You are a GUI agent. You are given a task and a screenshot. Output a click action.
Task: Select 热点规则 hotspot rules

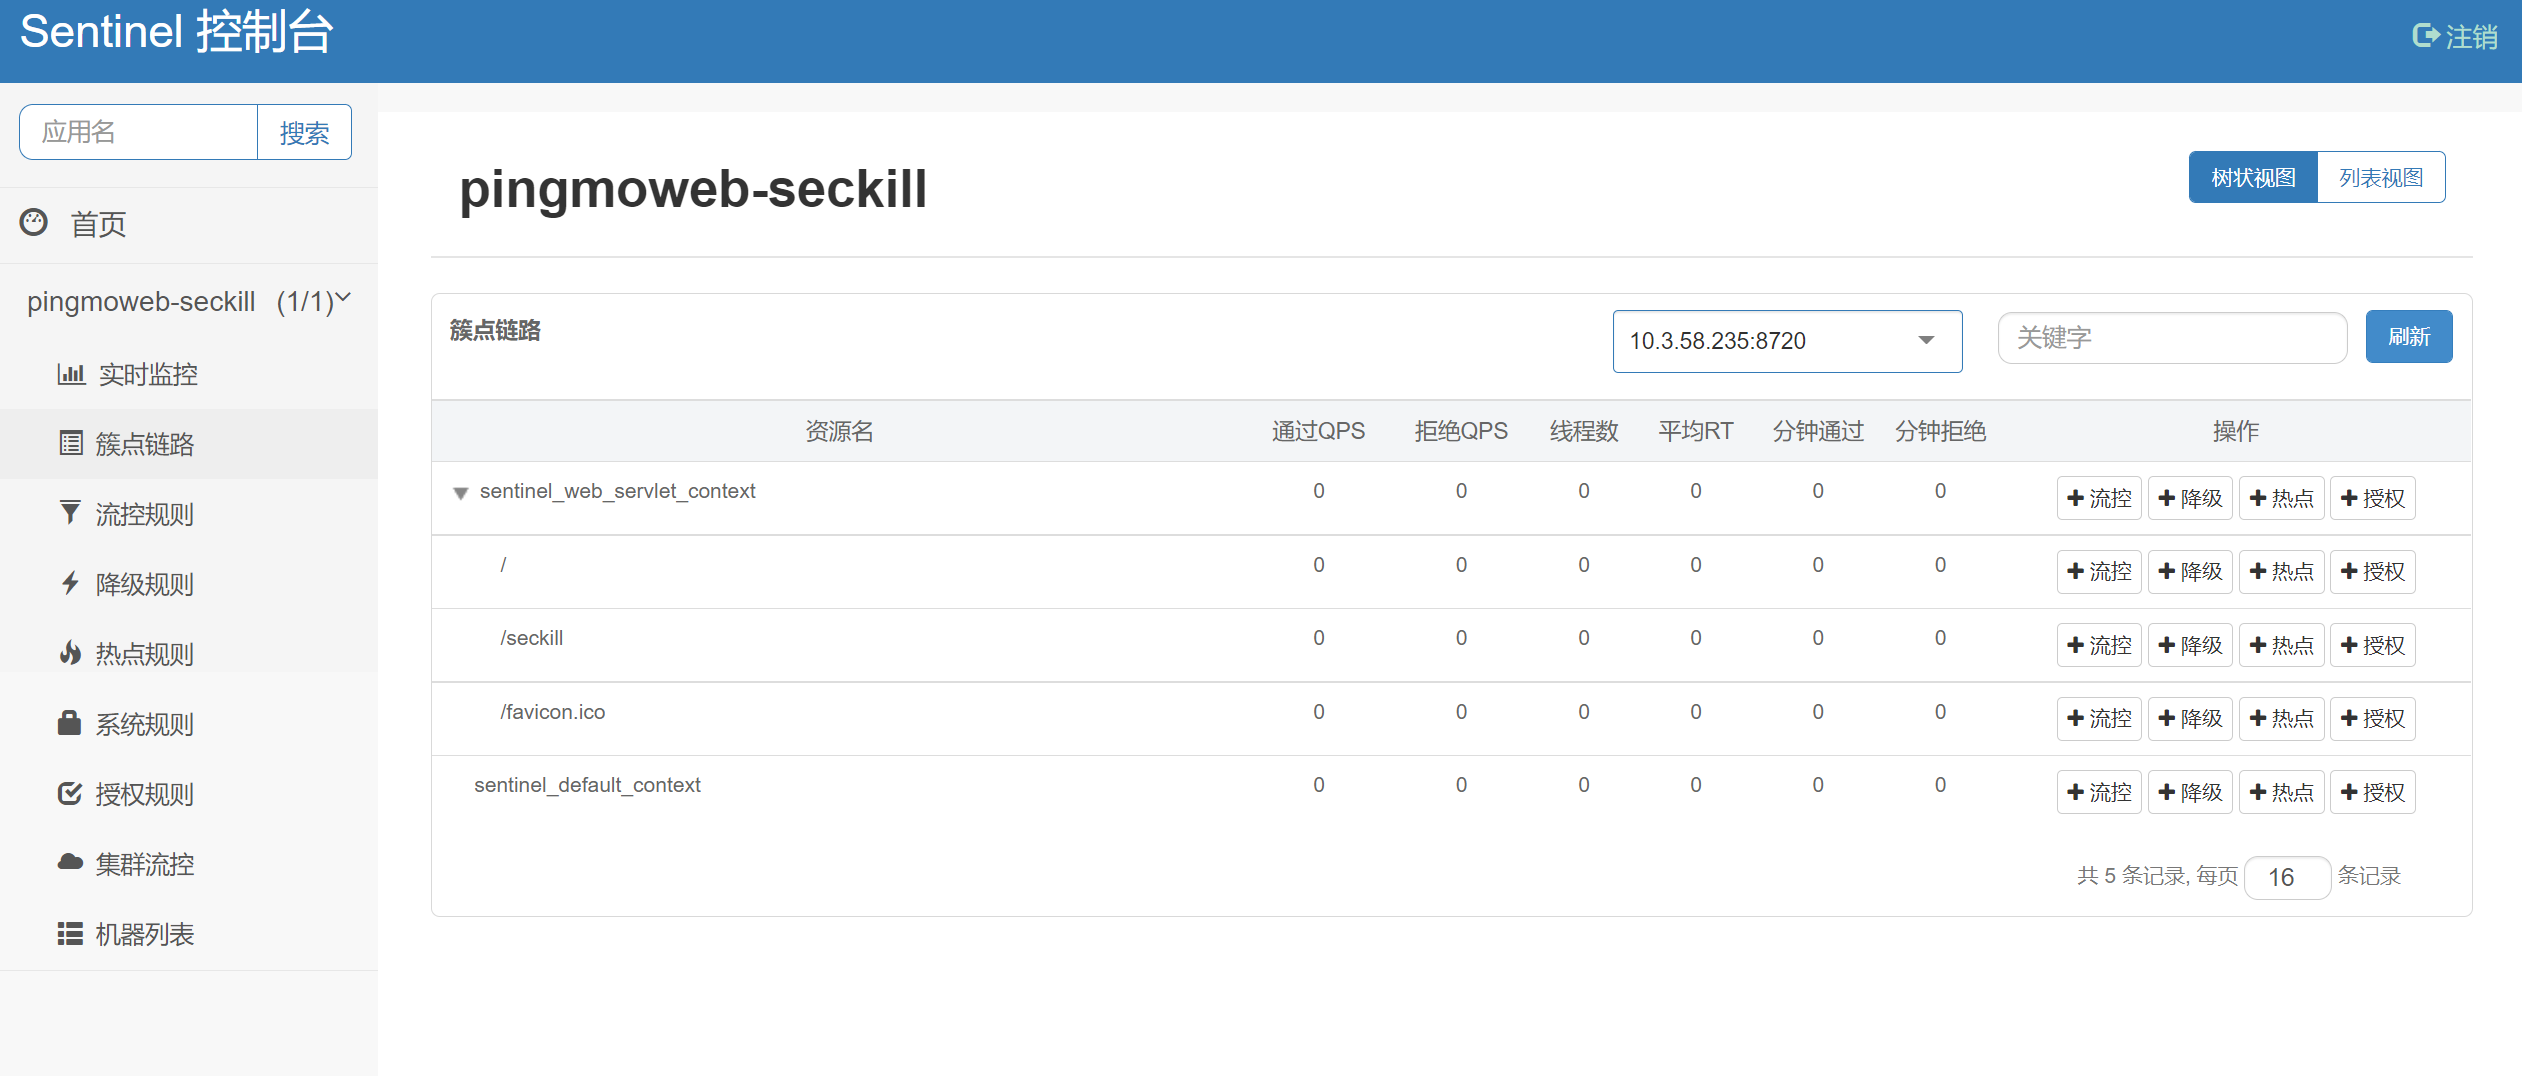144,653
